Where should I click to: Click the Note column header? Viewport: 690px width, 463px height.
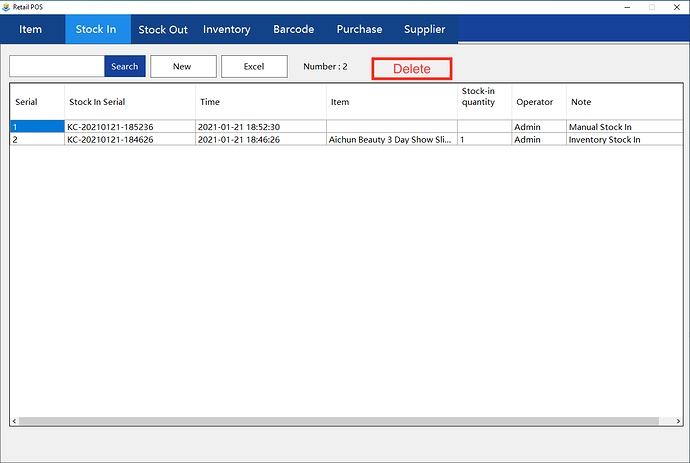[x=624, y=102]
